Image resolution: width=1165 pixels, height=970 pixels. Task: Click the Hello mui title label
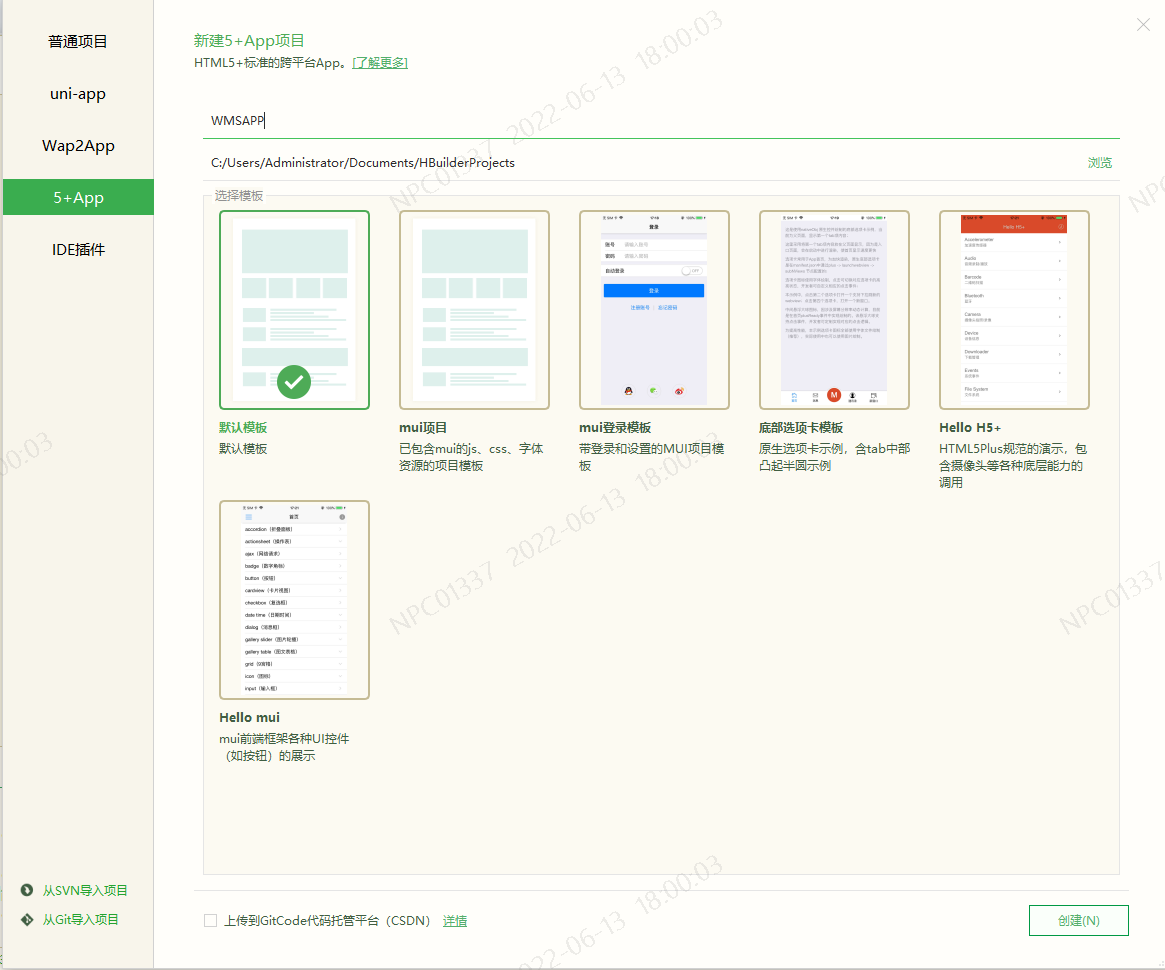pyautogui.click(x=250, y=717)
